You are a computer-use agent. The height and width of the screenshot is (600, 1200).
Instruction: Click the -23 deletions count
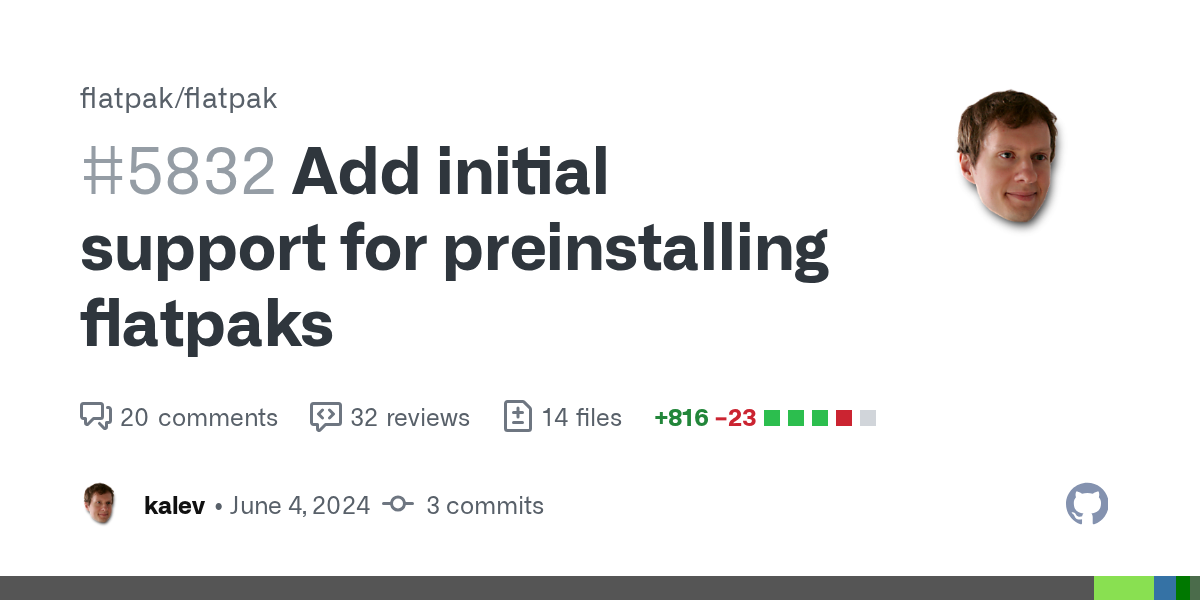tap(735, 417)
